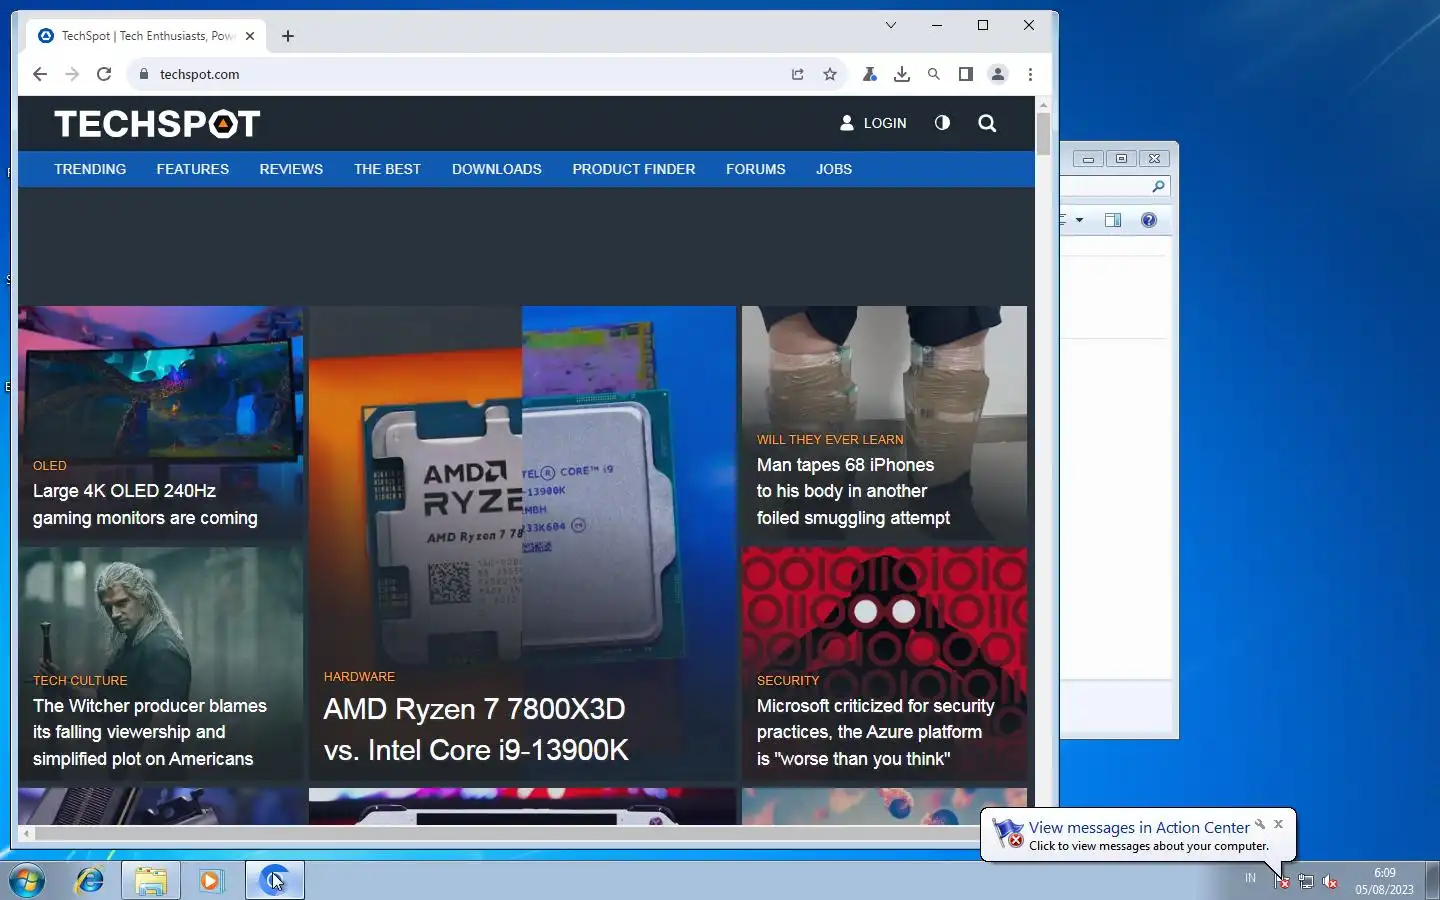Click the page vertical scrollbar thumb
Screen dimensions: 1440x900
[1043, 134]
